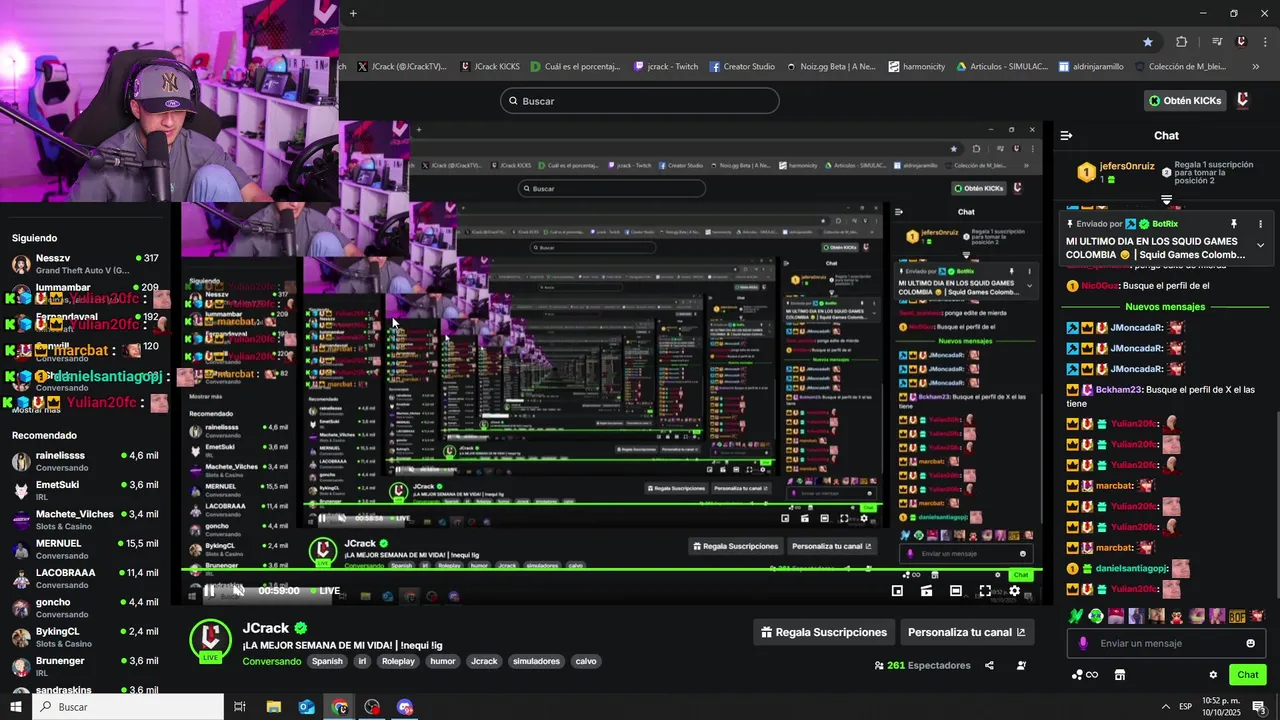Open viewers list icon beside share
Image resolution: width=1280 pixels, height=720 pixels.
tap(1021, 665)
